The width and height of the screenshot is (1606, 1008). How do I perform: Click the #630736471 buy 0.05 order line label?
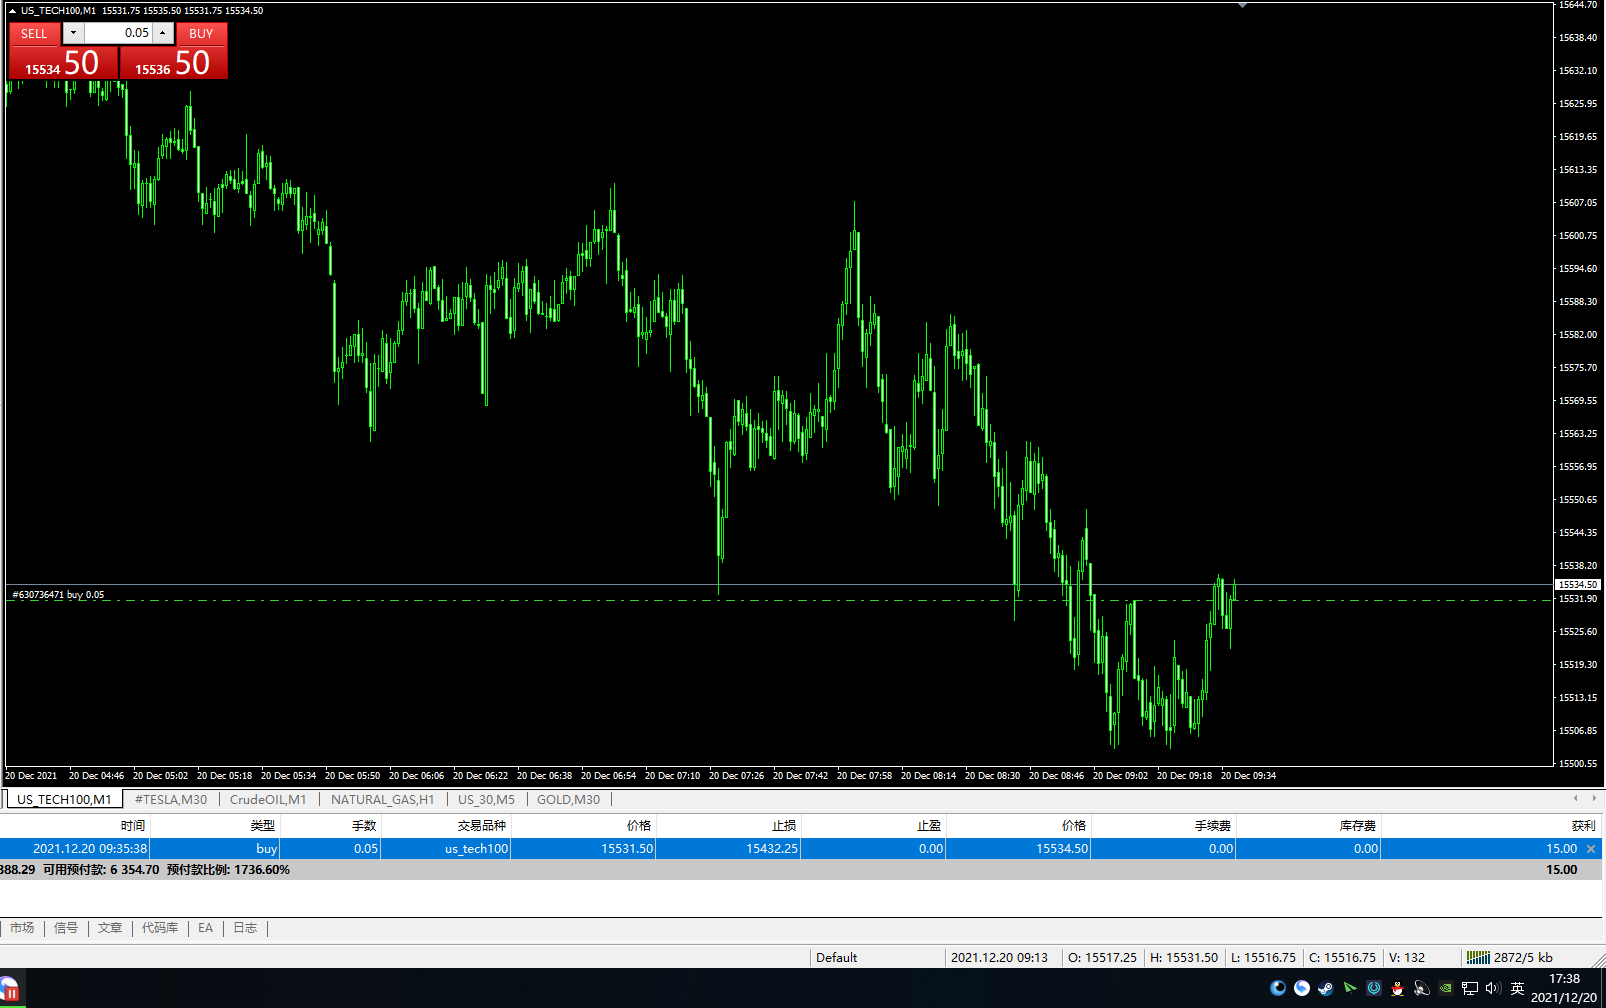tap(58, 594)
